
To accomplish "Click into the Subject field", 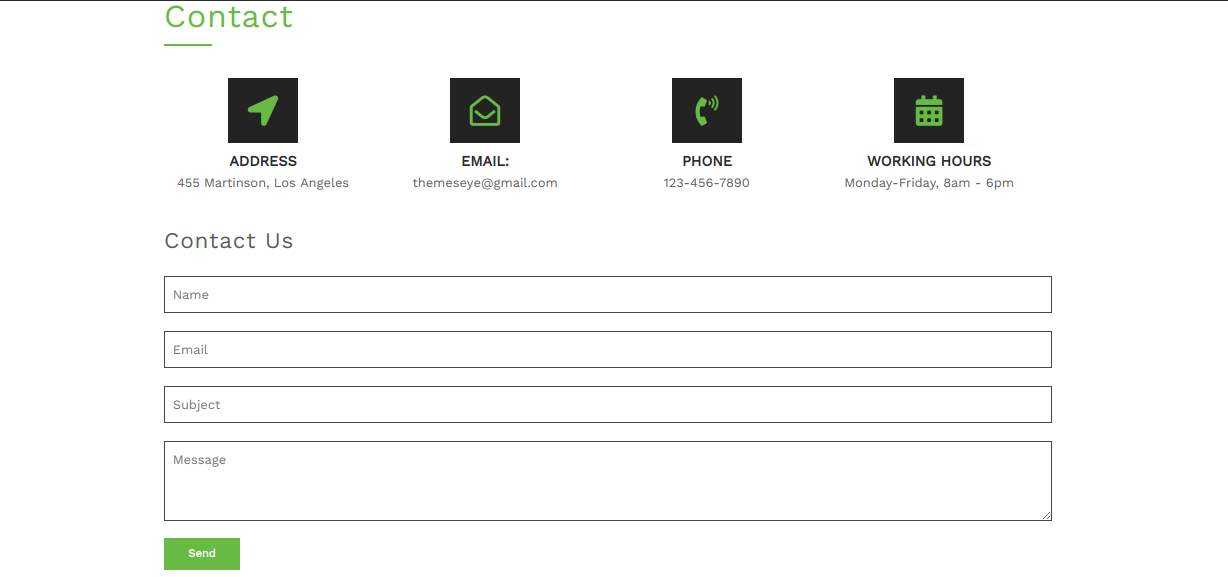I will click(x=607, y=405).
